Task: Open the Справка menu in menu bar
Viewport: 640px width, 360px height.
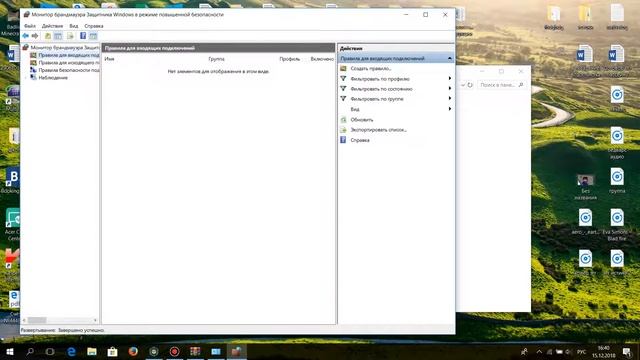Action: (x=93, y=26)
